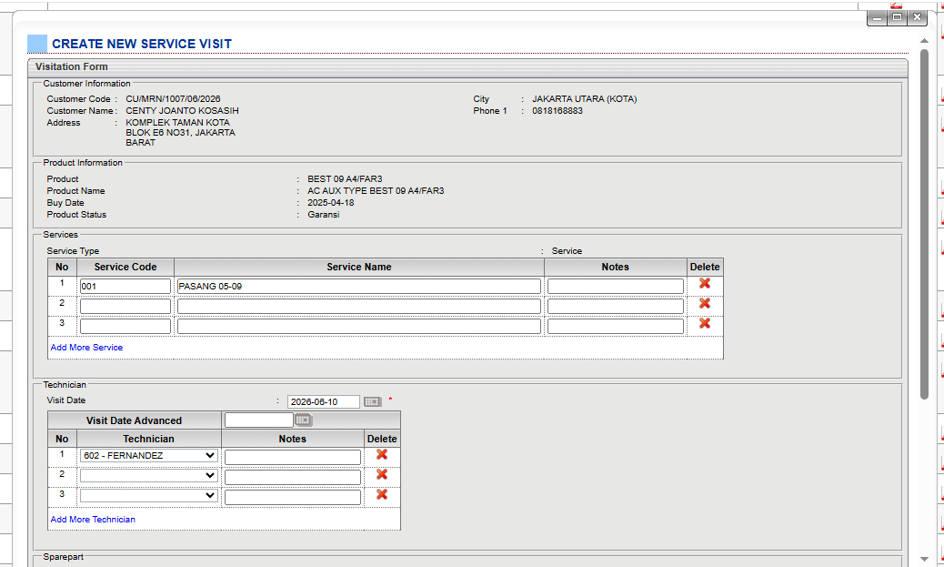Click scroll down arrow of form
The width and height of the screenshot is (944, 567).
pyautogui.click(x=924, y=559)
